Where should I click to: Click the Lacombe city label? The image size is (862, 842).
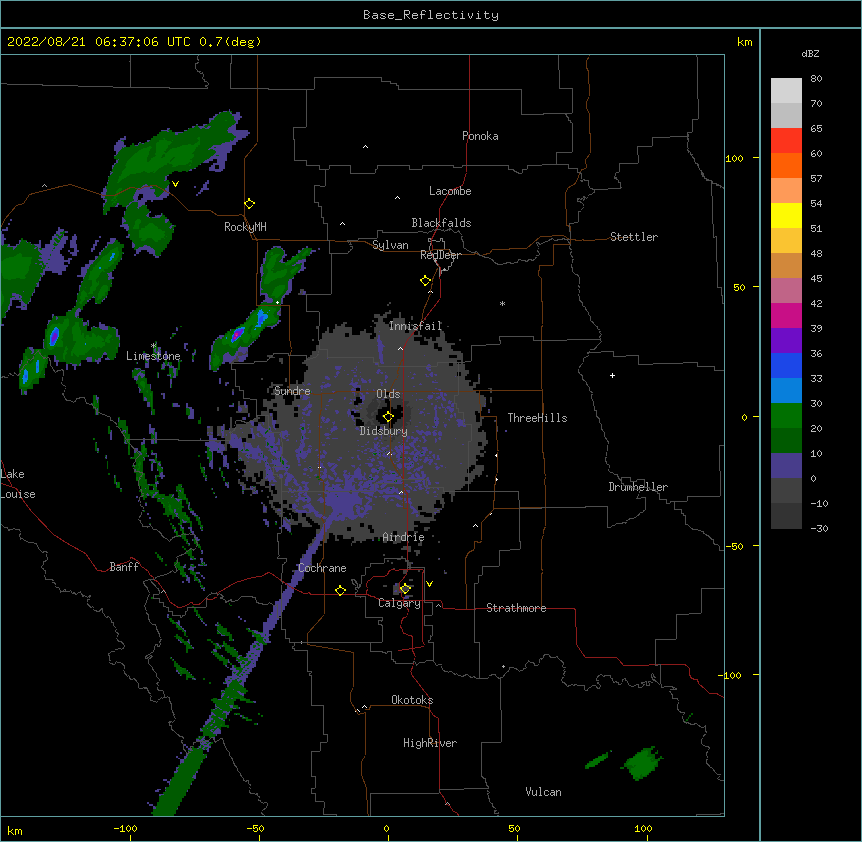(x=450, y=191)
